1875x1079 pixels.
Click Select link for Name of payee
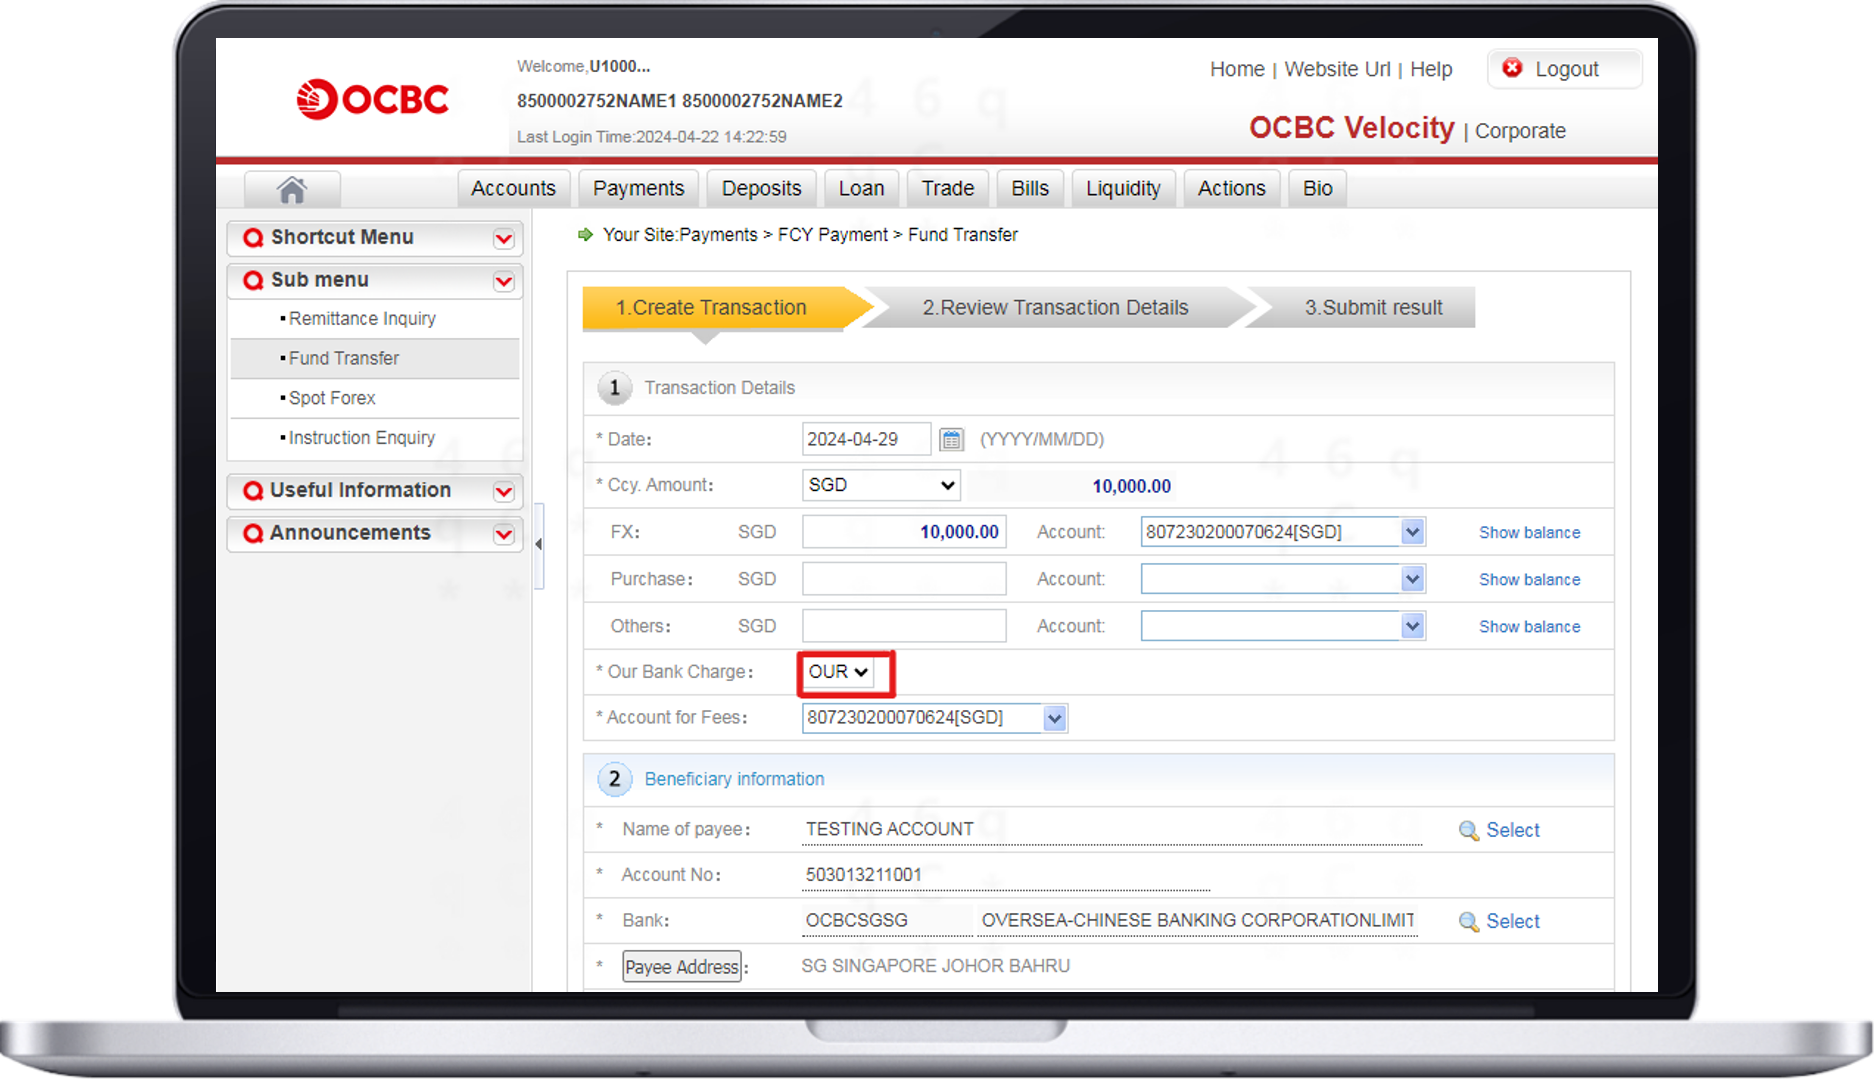[x=1512, y=831]
